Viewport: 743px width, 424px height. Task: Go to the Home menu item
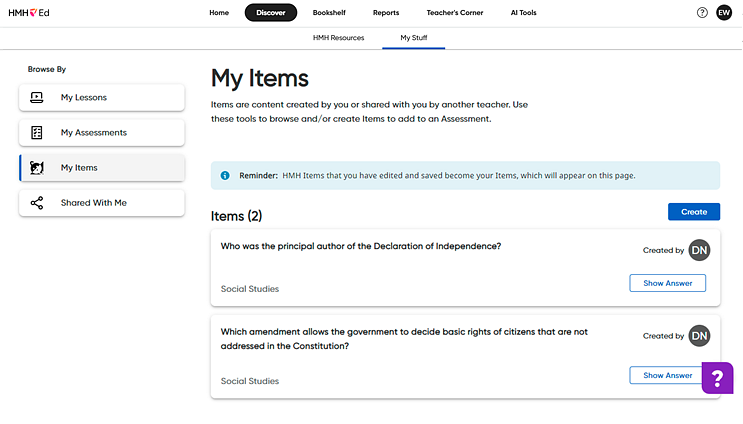point(219,13)
